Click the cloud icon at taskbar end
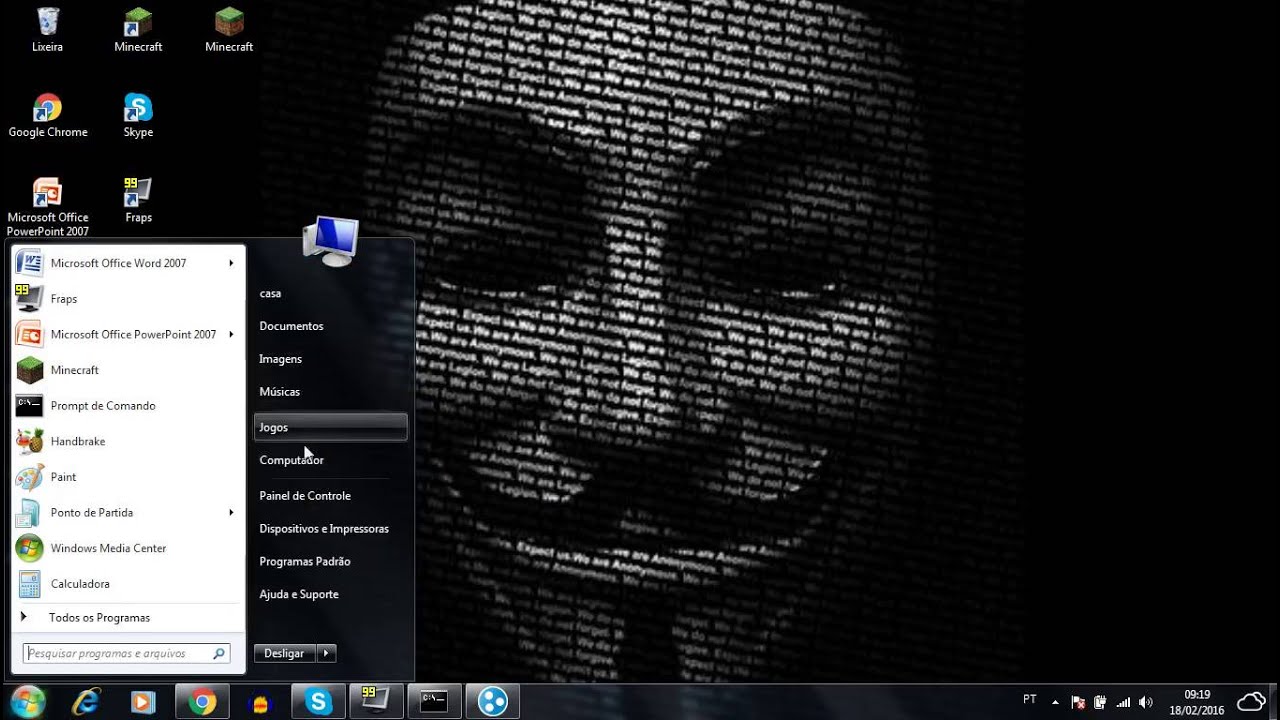 (1252, 701)
